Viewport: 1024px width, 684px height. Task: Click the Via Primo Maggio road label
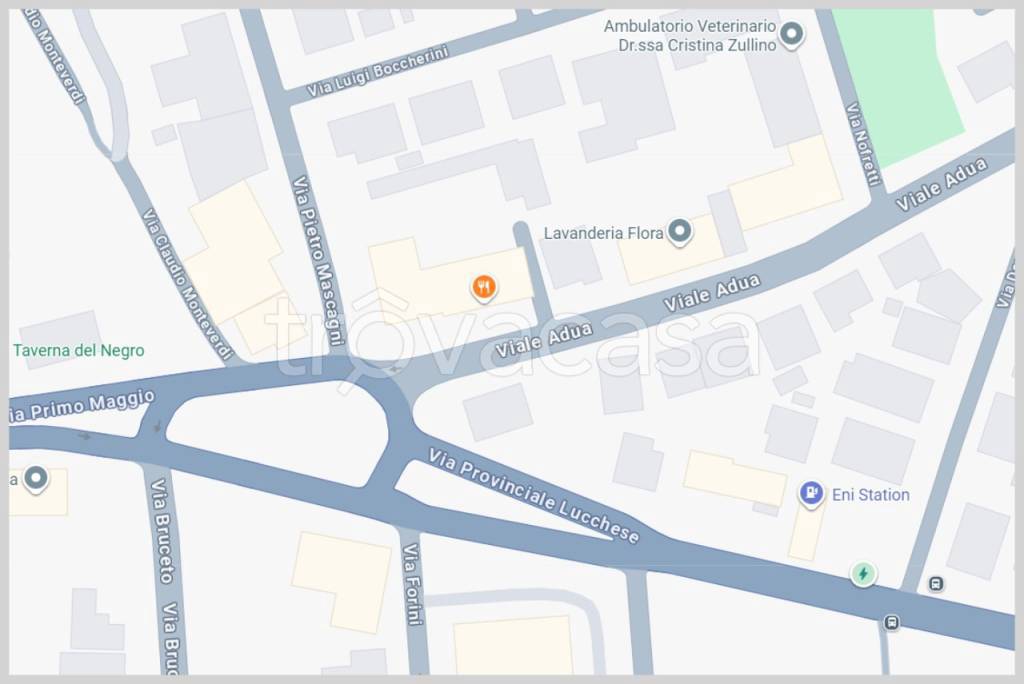click(82, 406)
